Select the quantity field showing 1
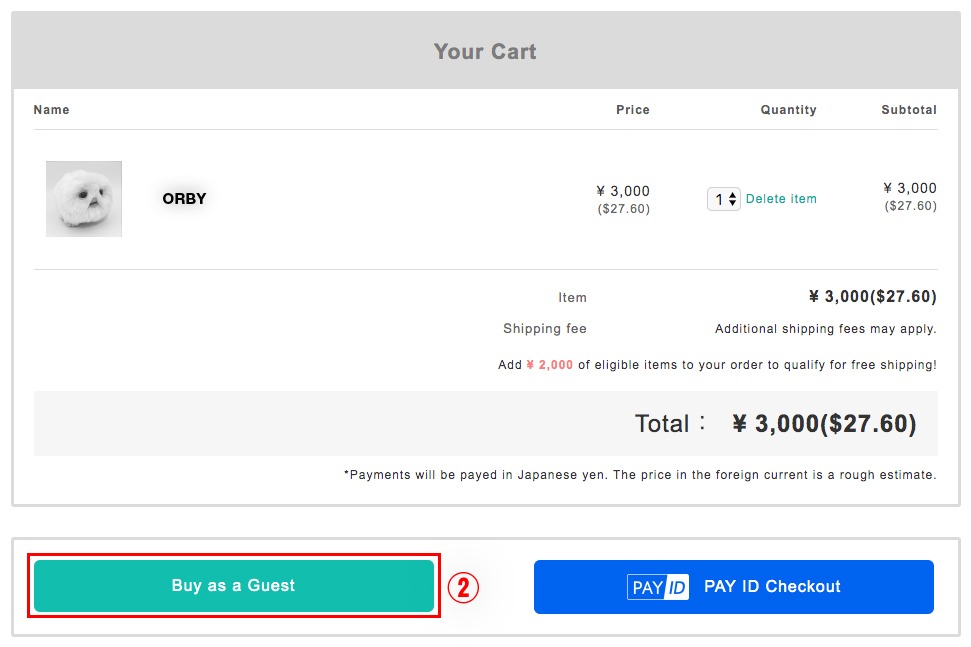This screenshot has height=647, width=971. [724, 199]
